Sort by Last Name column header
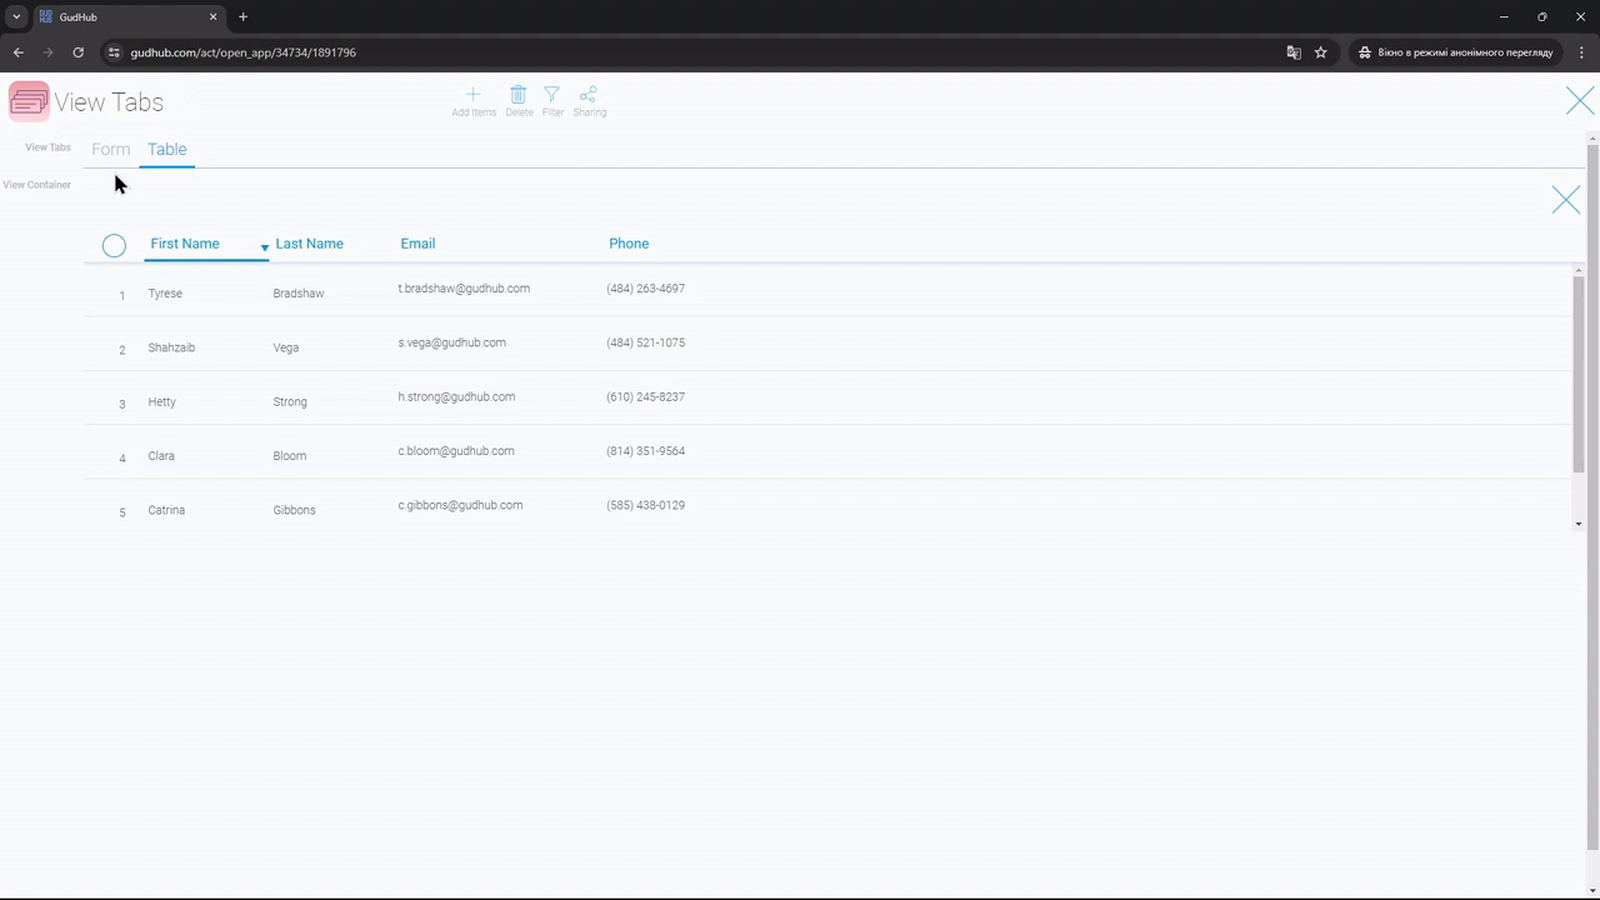Viewport: 1600px width, 900px height. tap(309, 243)
